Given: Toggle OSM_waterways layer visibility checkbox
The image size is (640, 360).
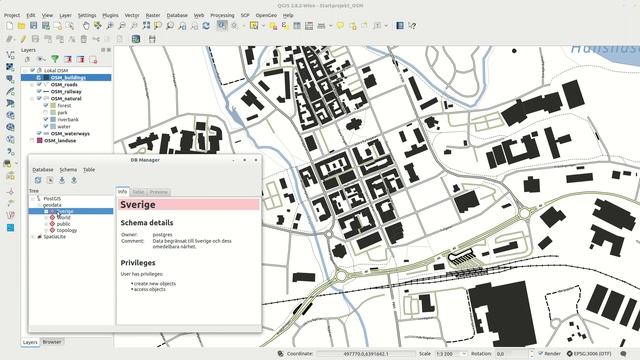Looking at the screenshot, I should tap(39, 133).
